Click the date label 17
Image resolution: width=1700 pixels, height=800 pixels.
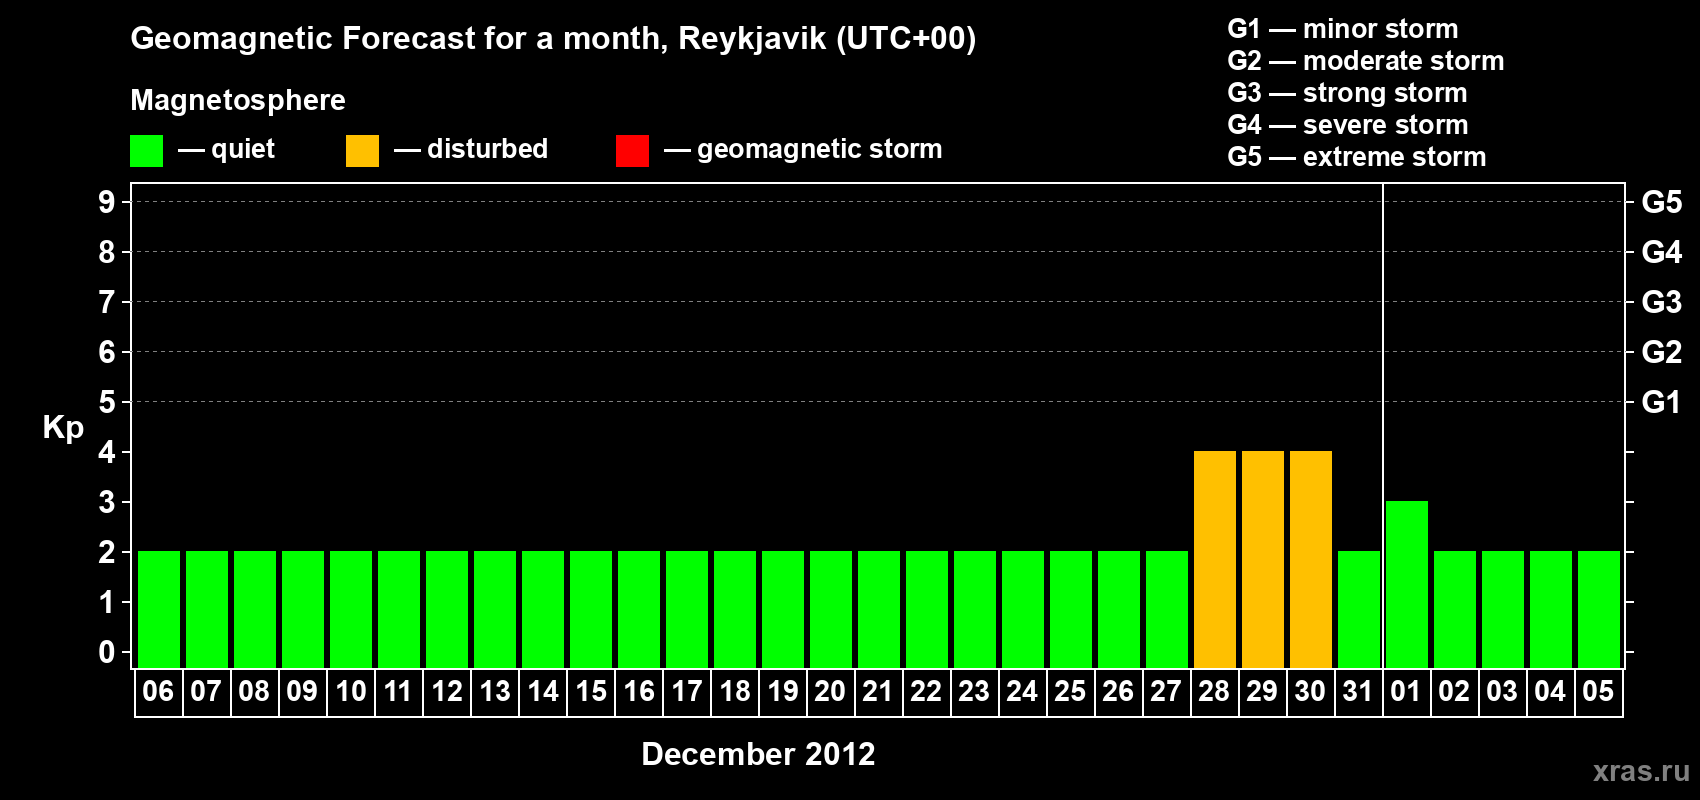click(x=686, y=691)
